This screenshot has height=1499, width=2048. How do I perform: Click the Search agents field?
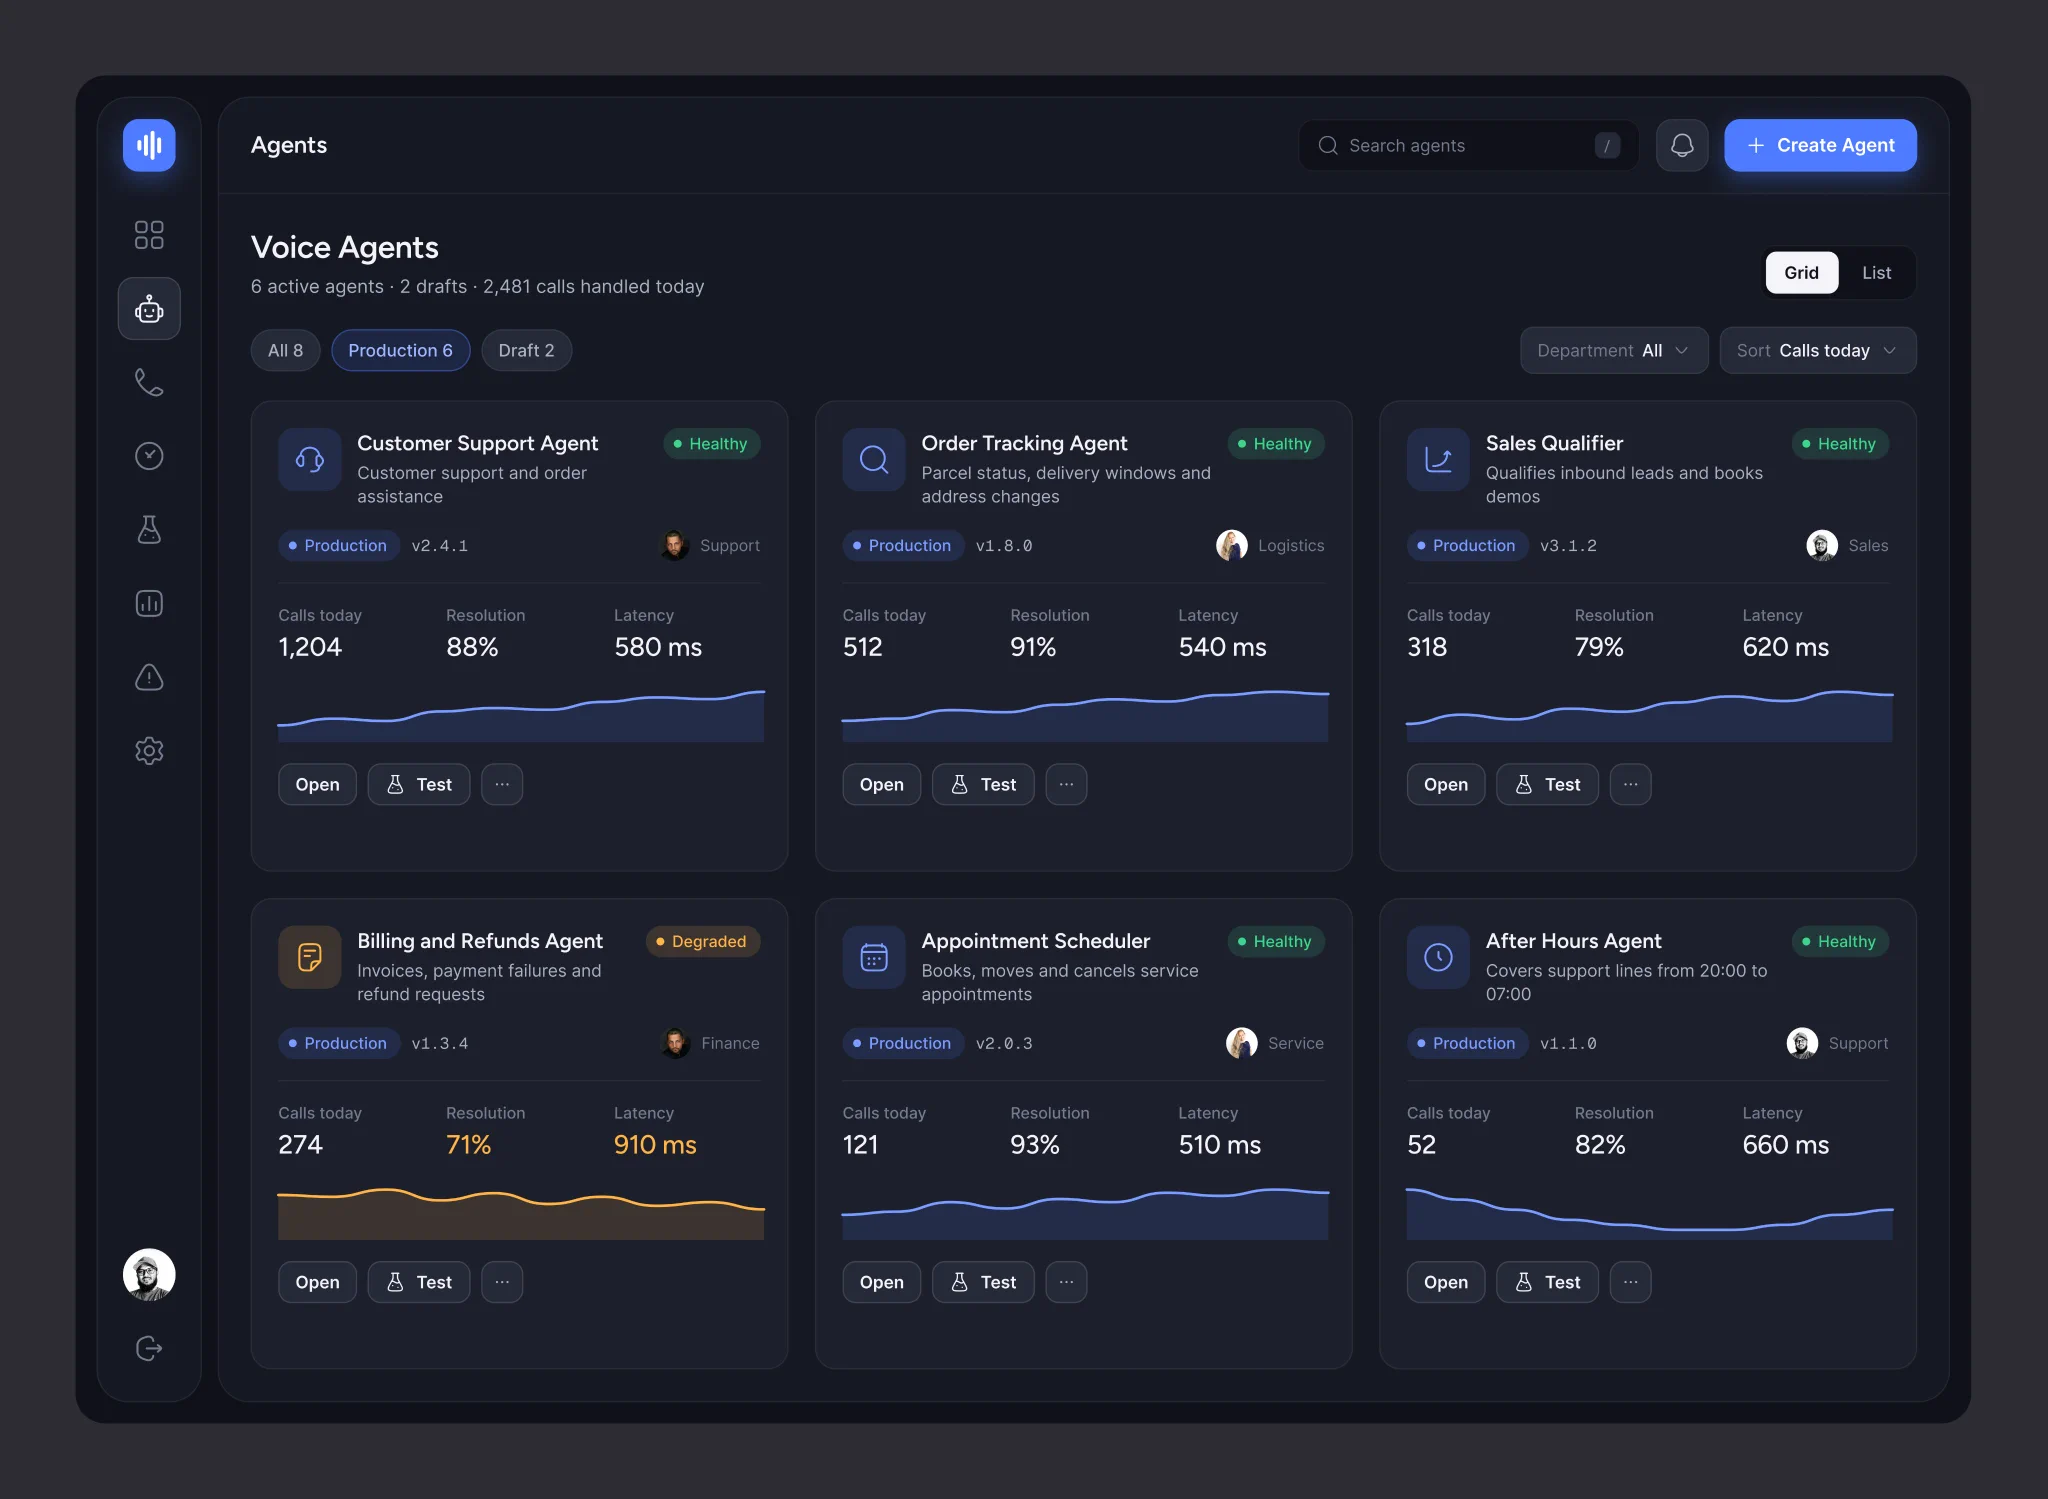1468,145
